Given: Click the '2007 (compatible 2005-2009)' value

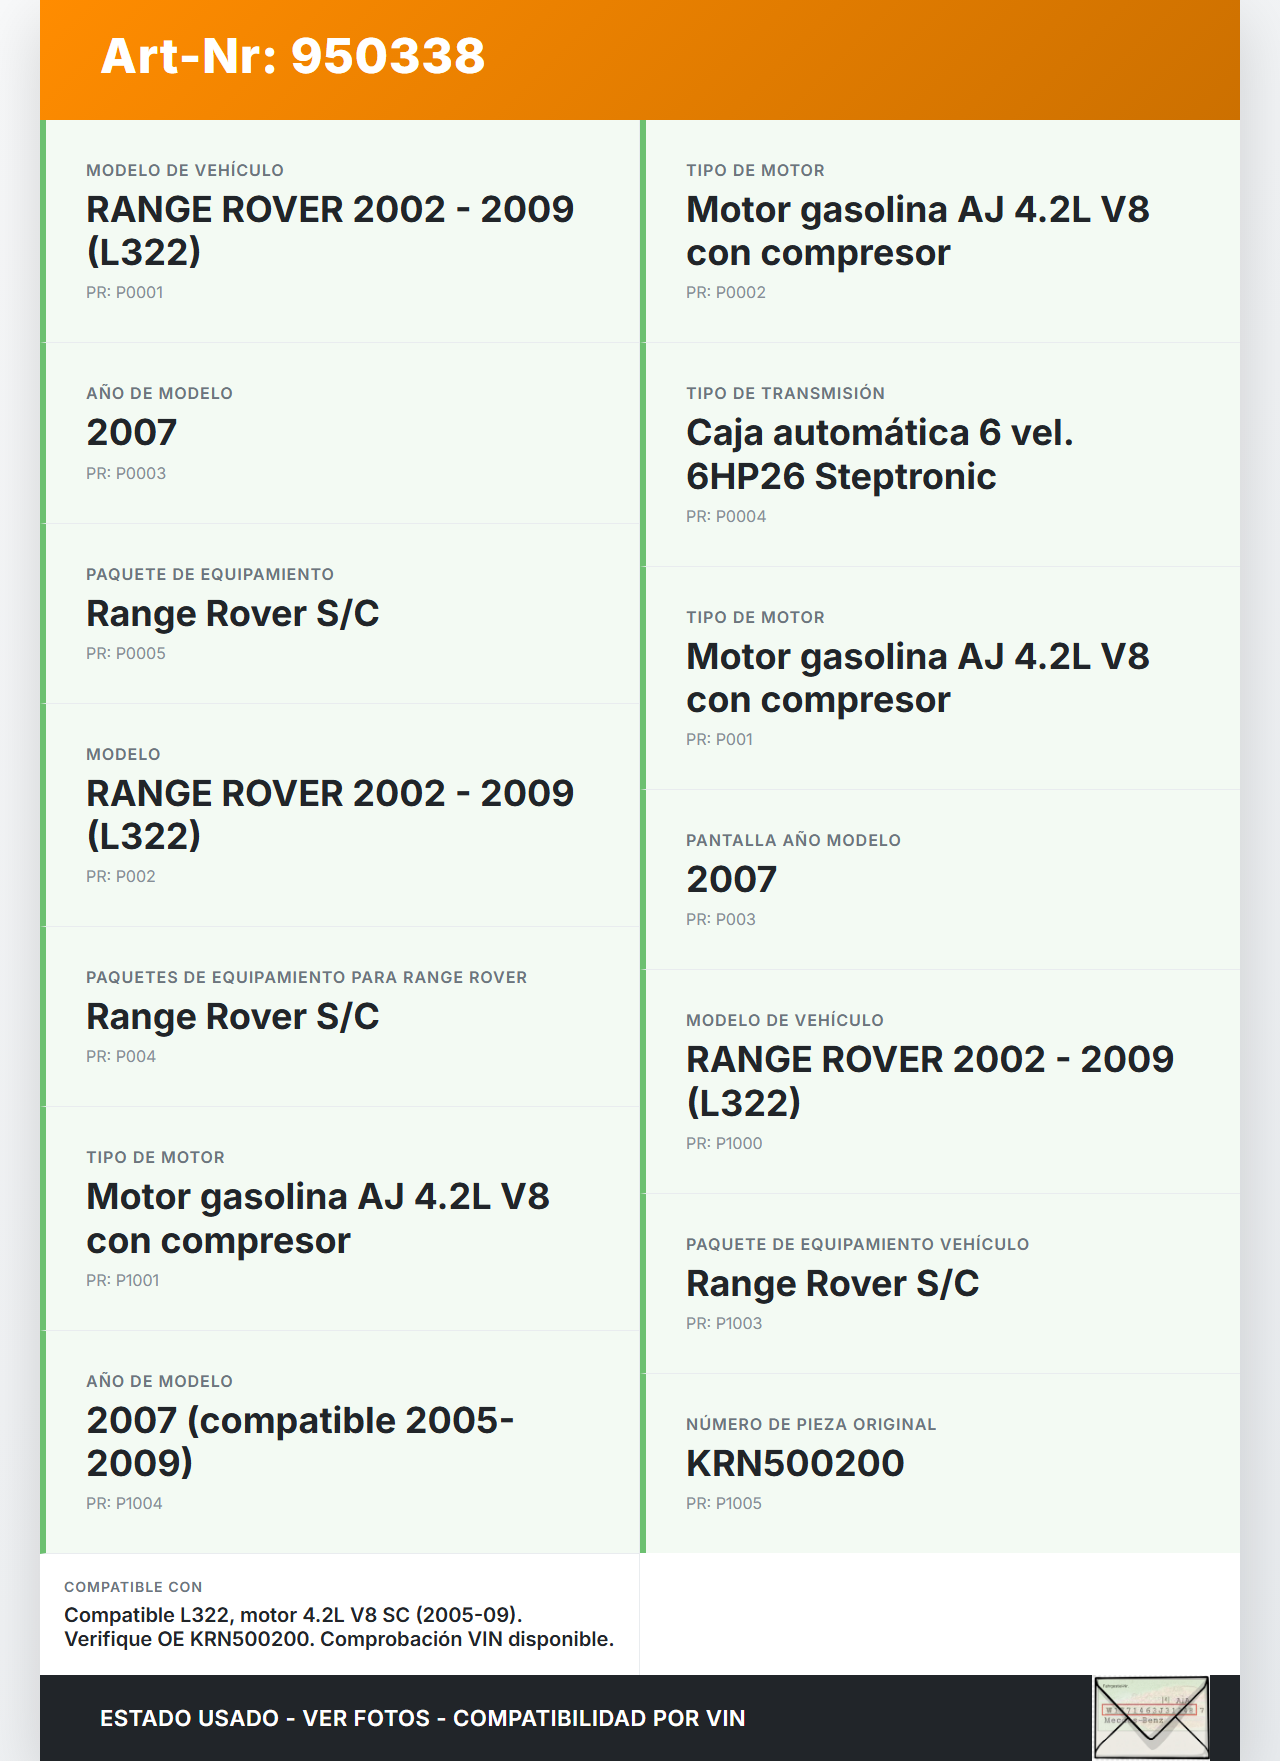Looking at the screenshot, I should coord(300,1441).
